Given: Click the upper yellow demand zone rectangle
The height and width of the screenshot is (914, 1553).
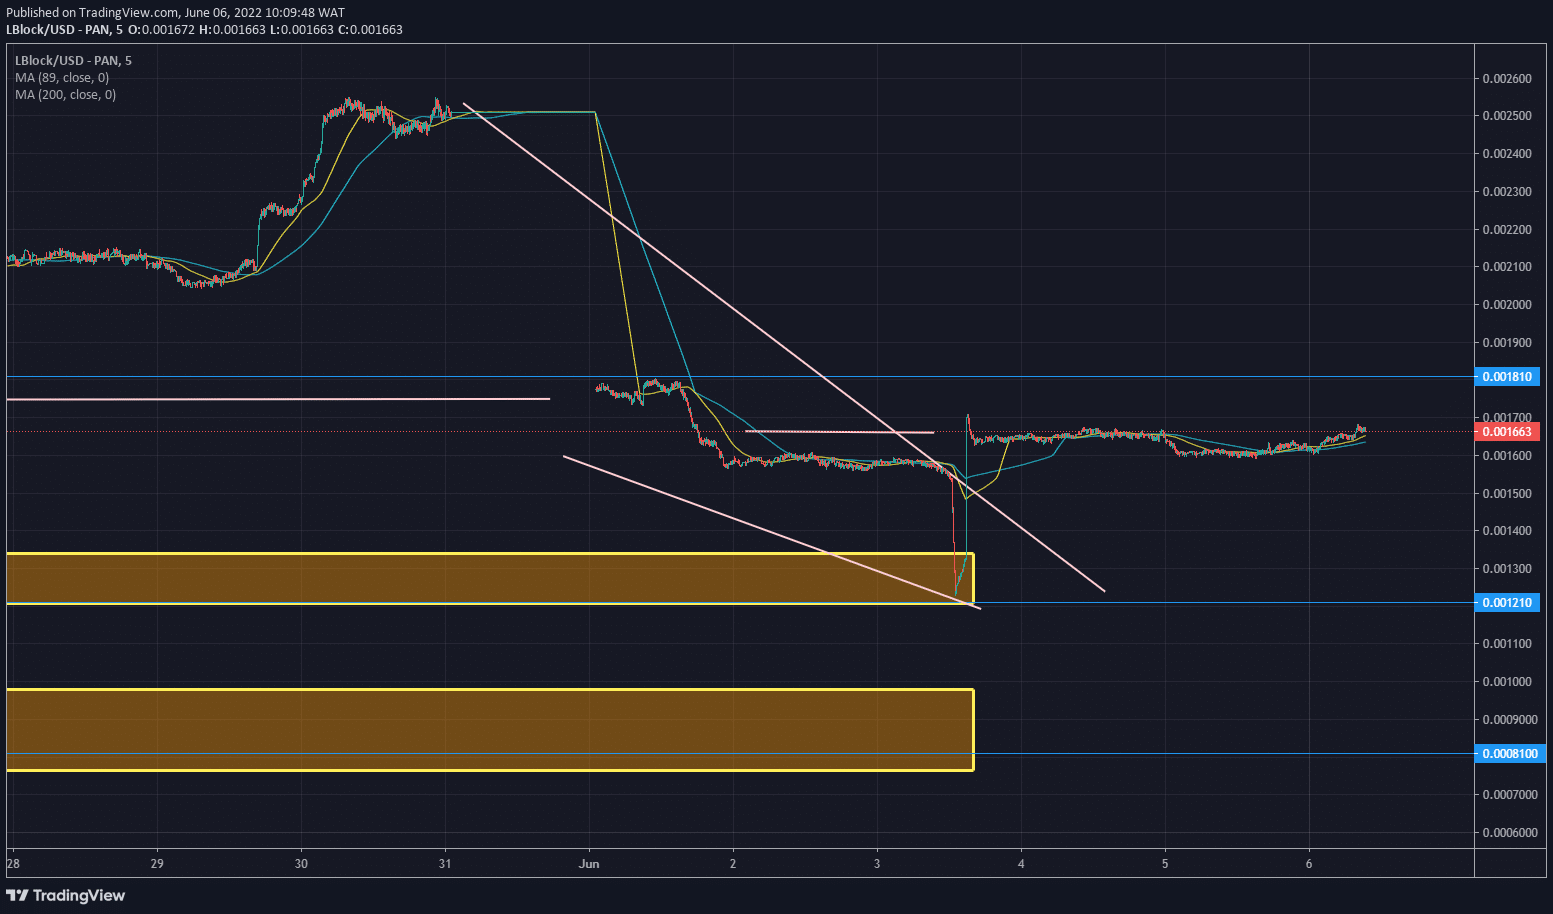Looking at the screenshot, I should coord(490,578).
